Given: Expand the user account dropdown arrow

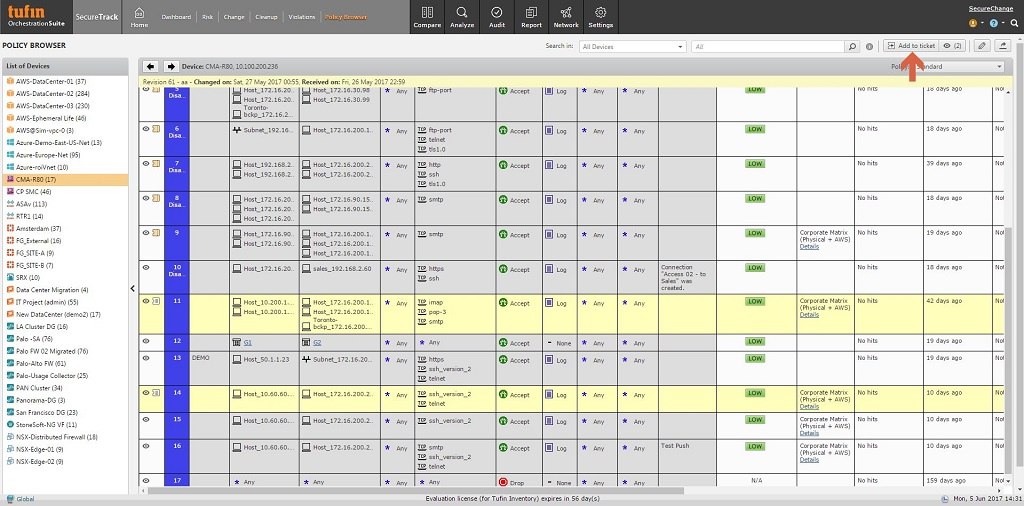Looking at the screenshot, I should point(982,24).
